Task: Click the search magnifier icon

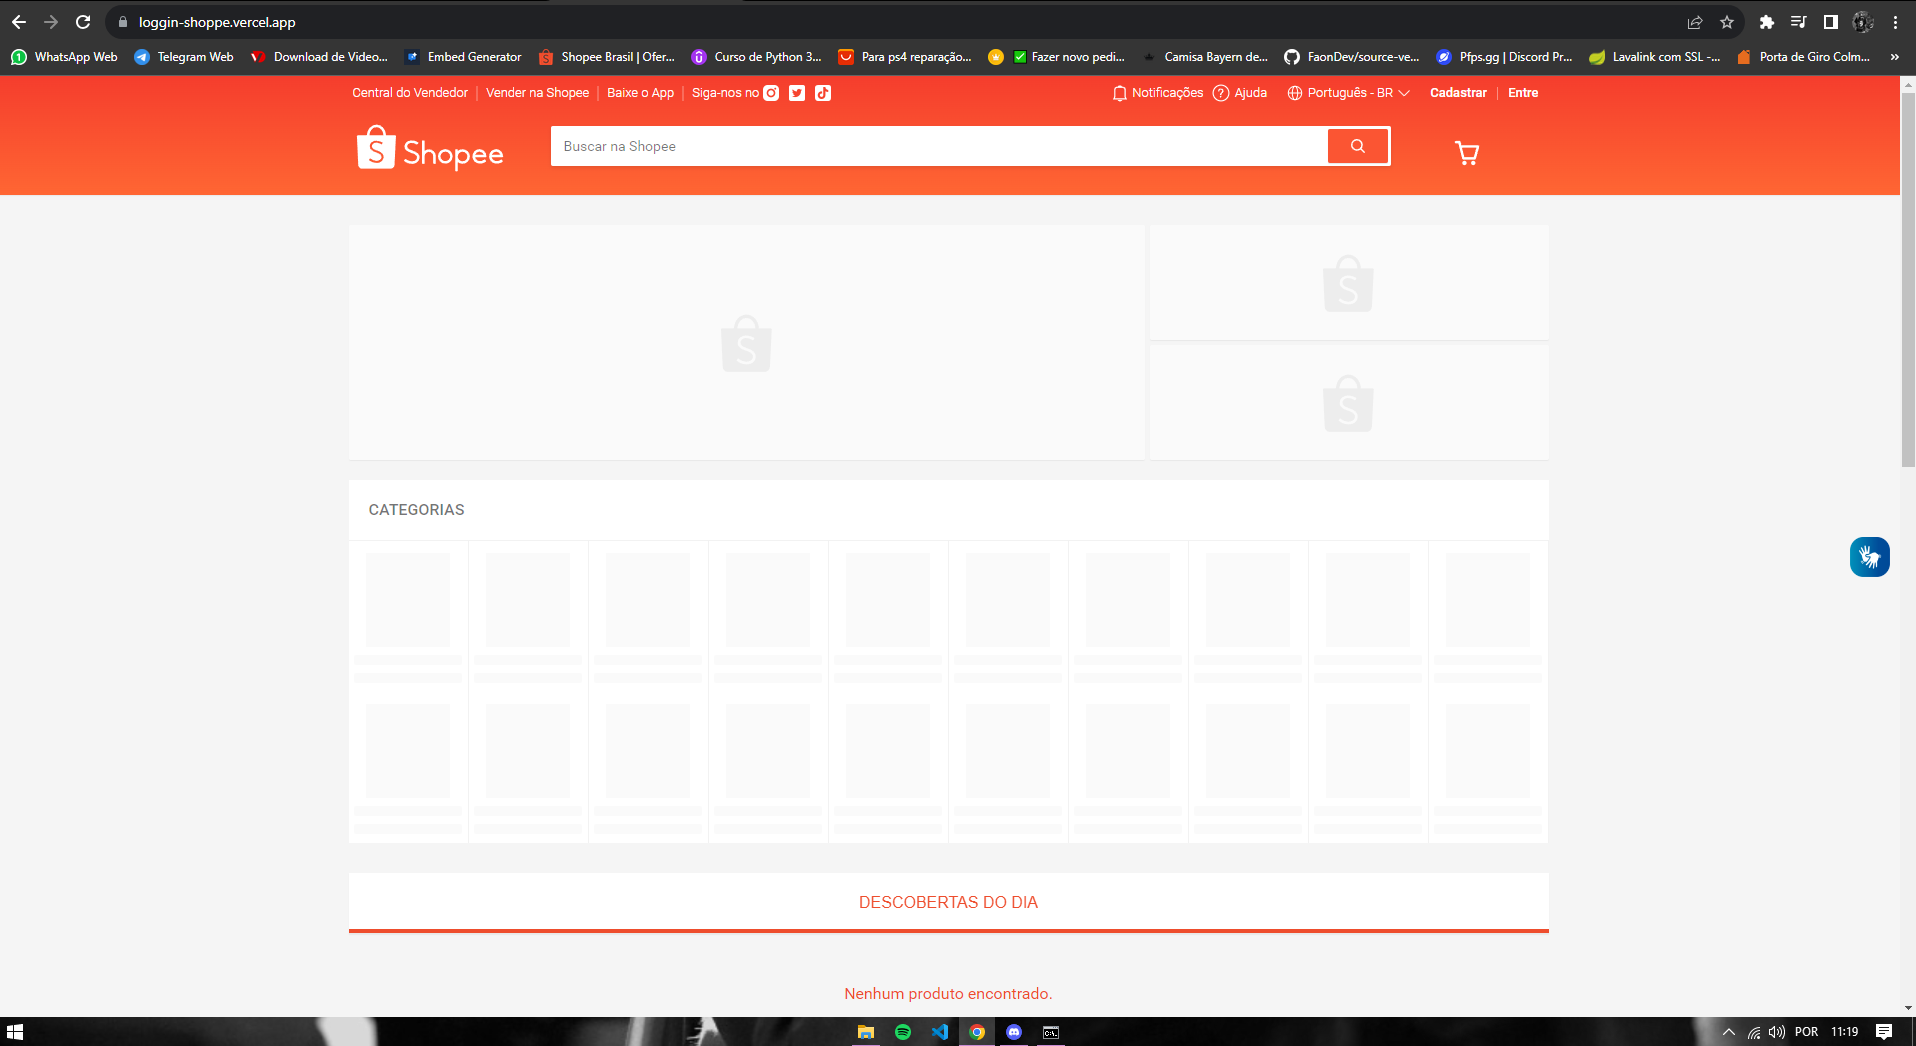Action: pyautogui.click(x=1357, y=145)
